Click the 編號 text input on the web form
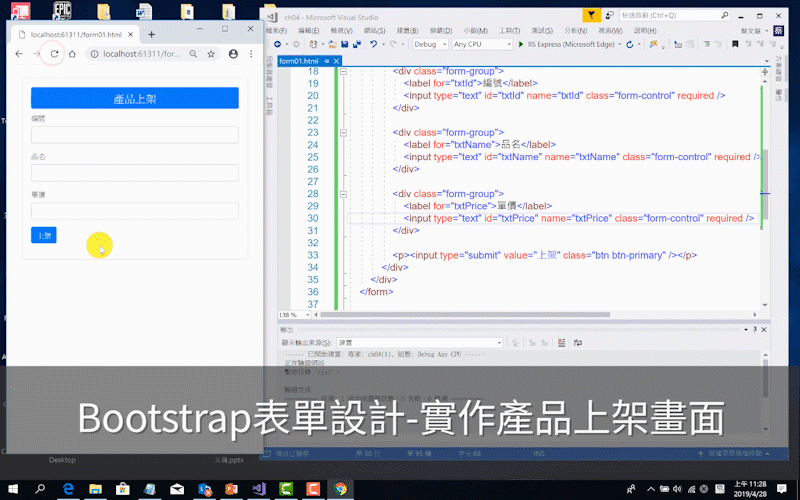800x500 pixels. coord(135,135)
